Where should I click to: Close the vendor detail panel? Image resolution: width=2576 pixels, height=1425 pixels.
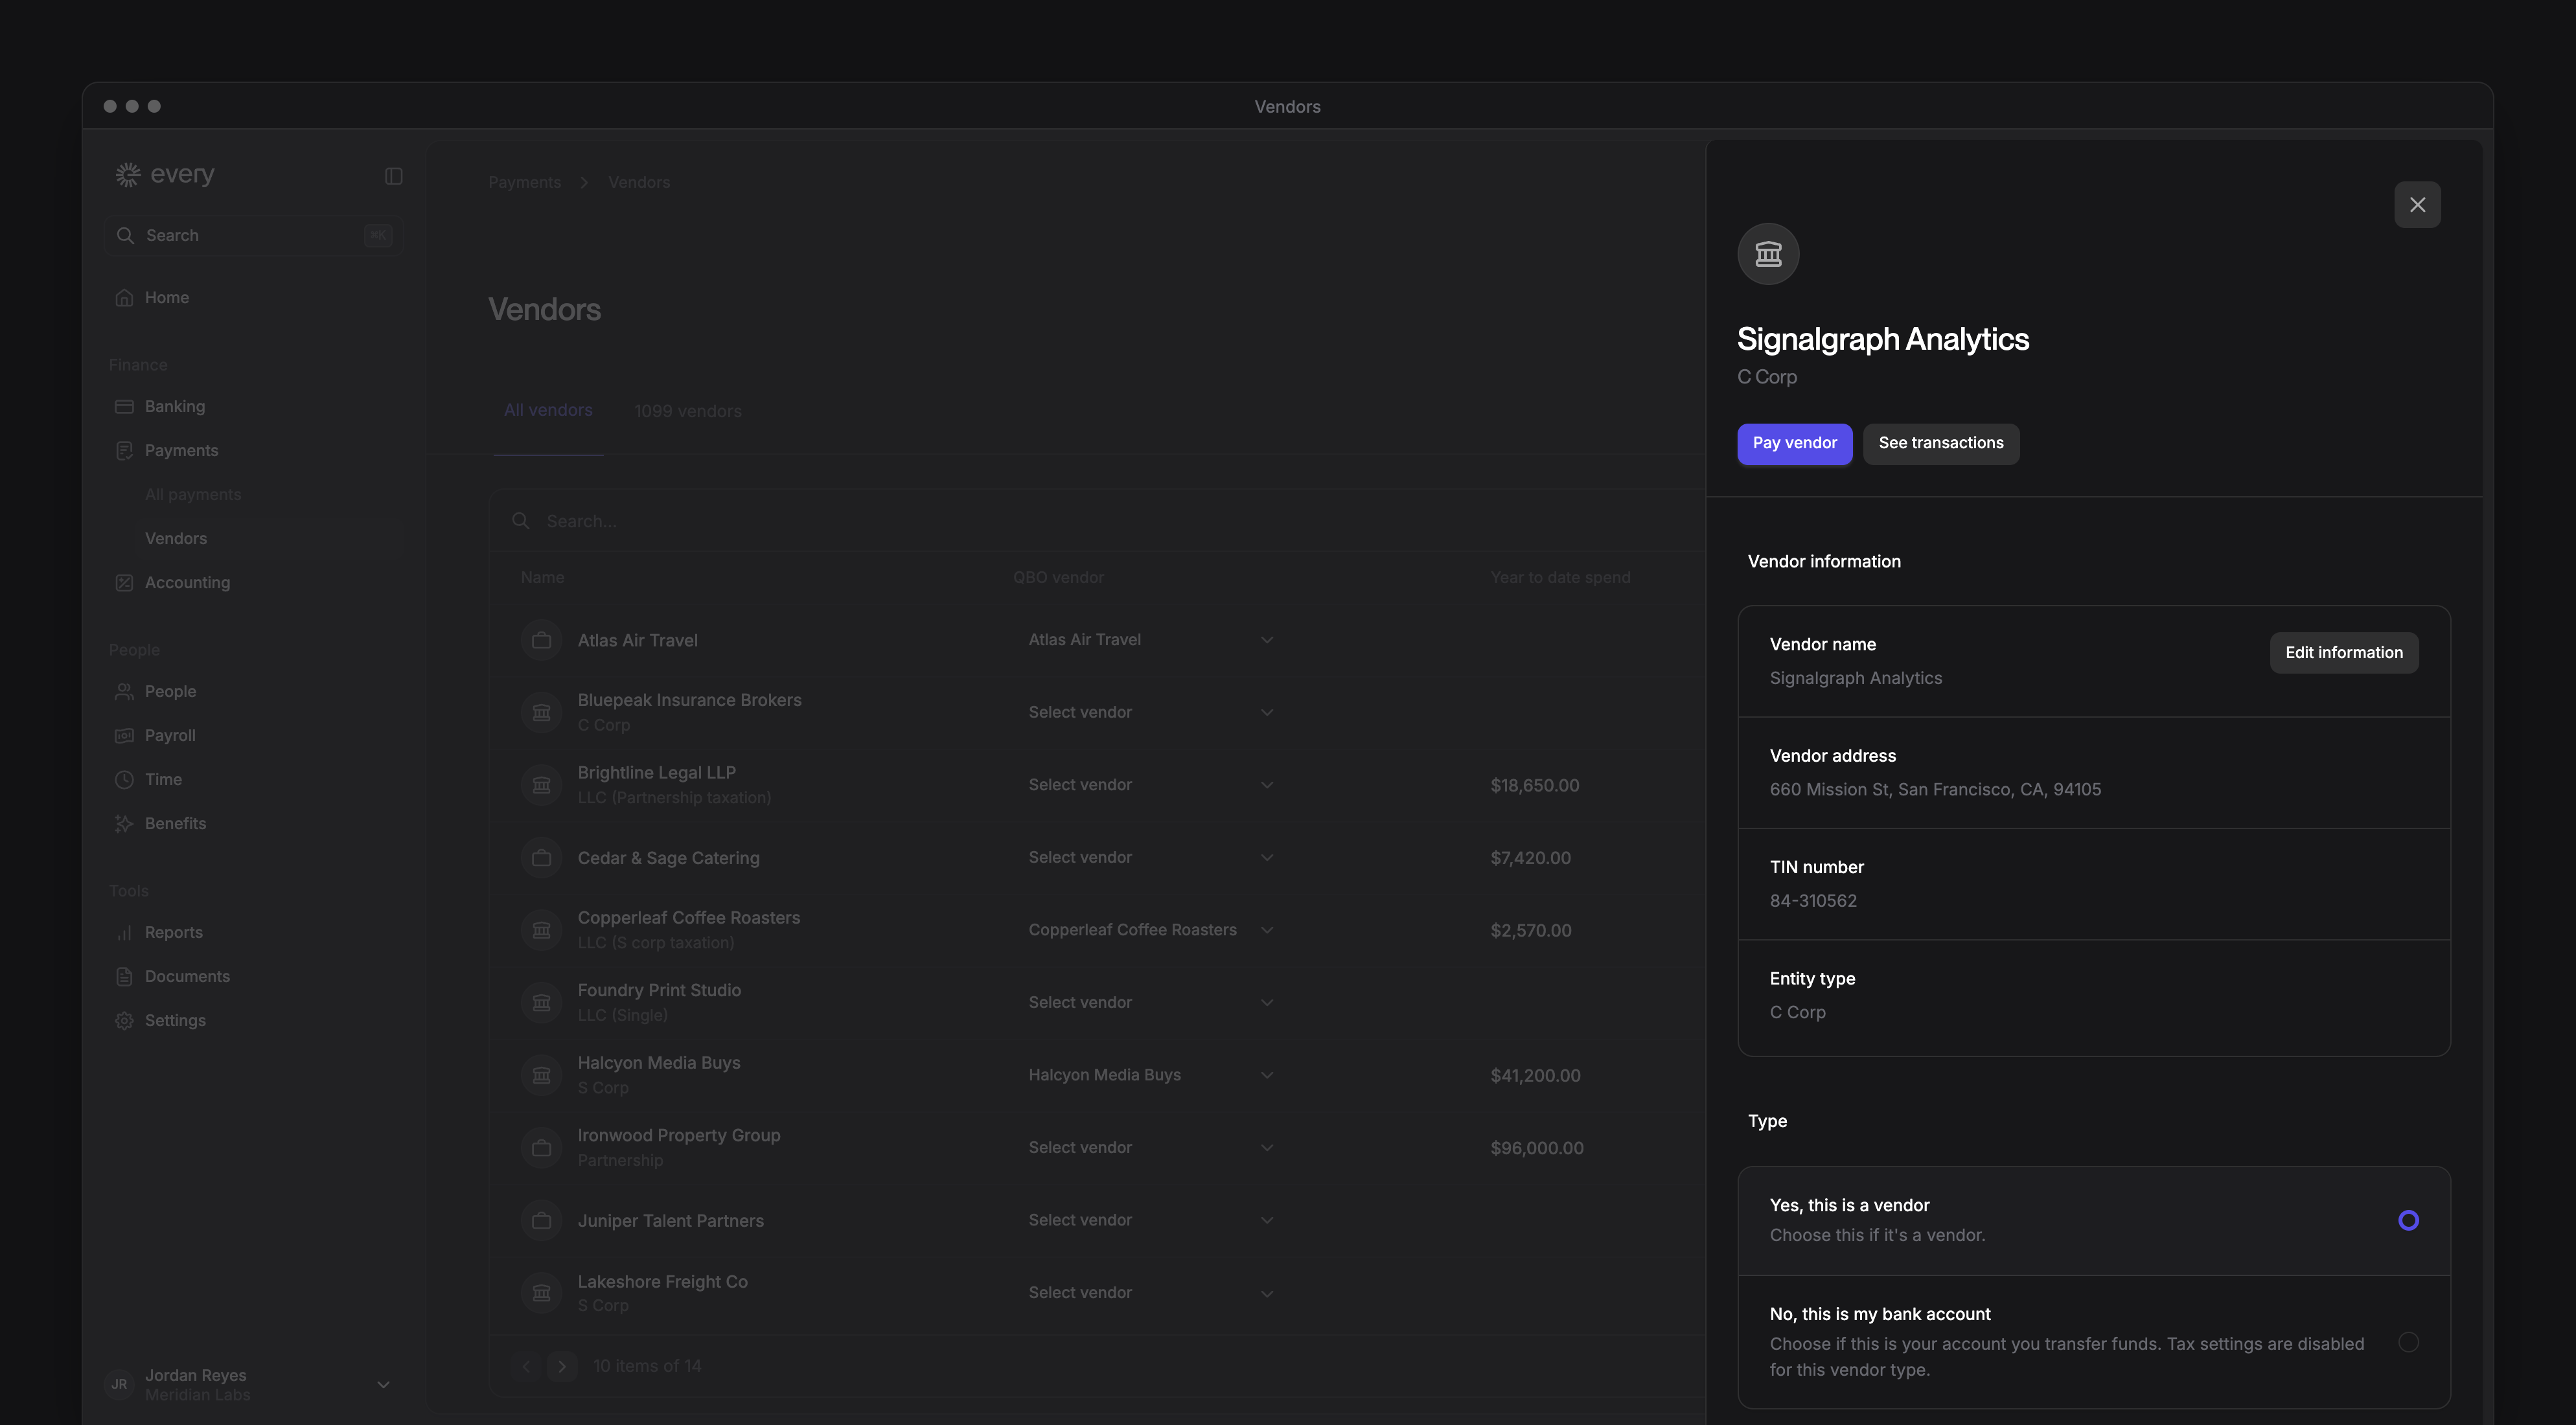[2417, 205]
